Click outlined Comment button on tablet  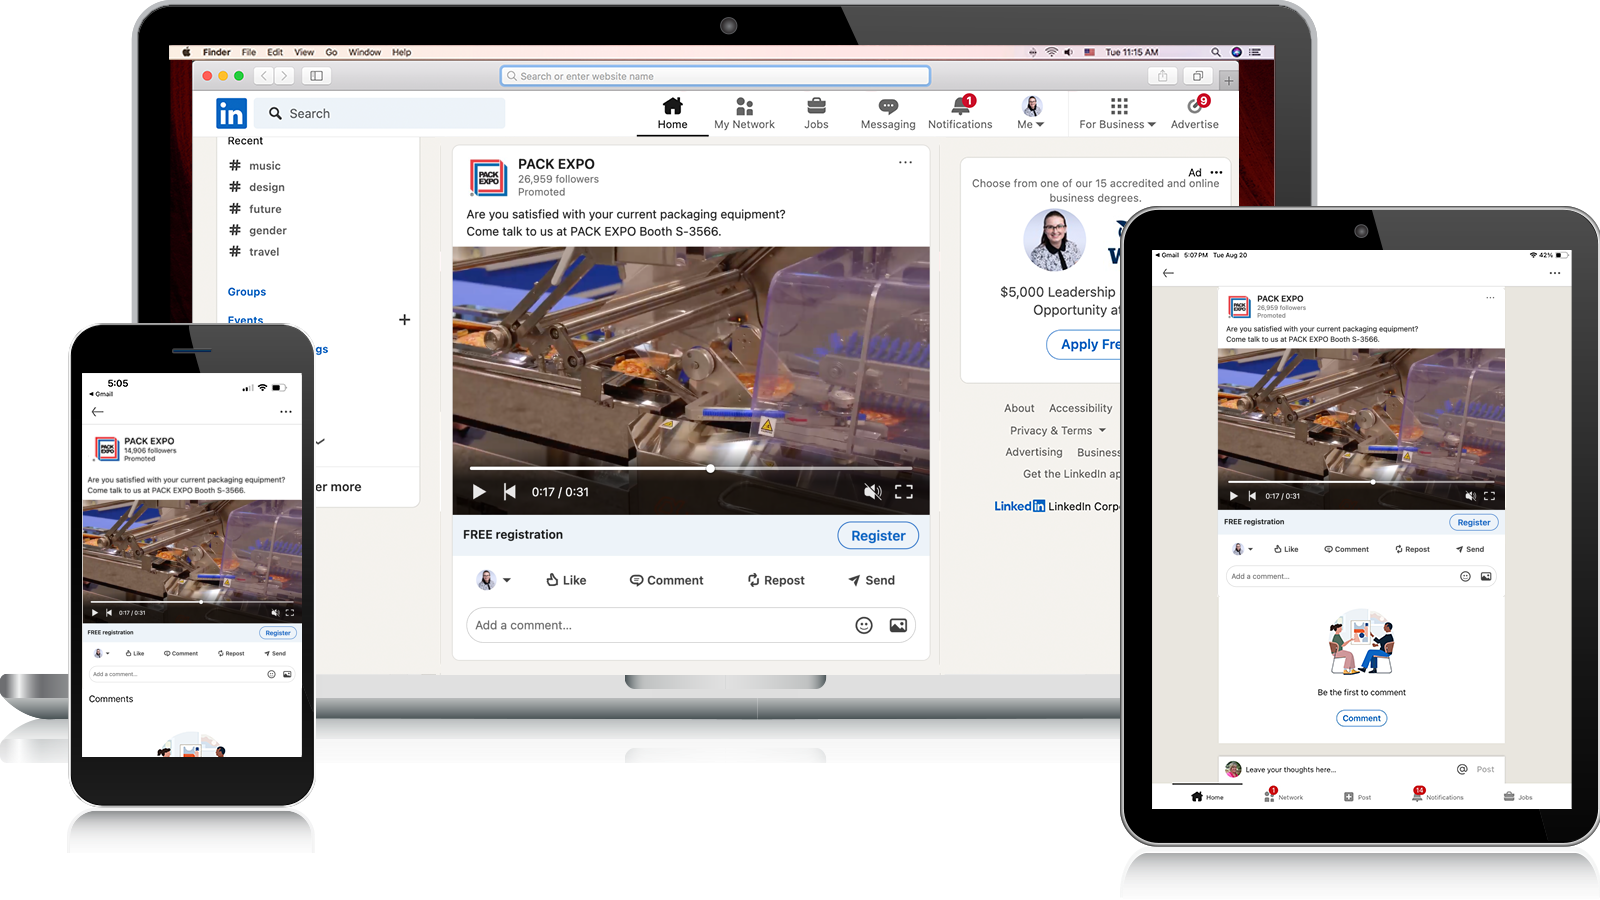[x=1362, y=718]
